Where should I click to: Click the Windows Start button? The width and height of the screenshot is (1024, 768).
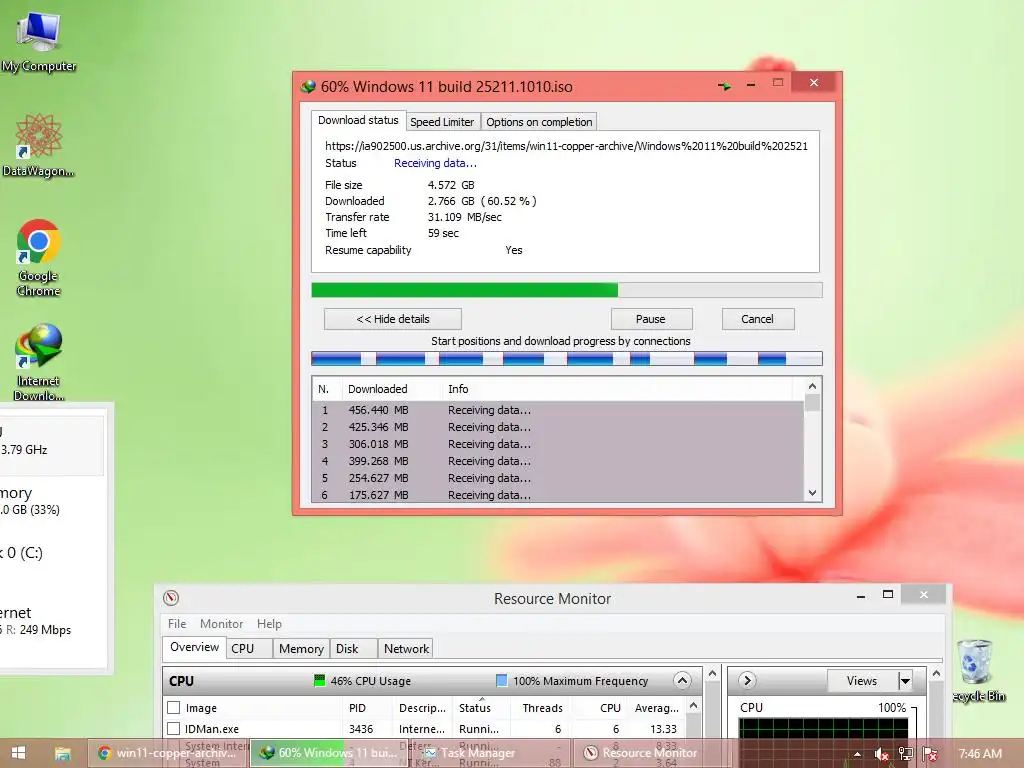18,753
